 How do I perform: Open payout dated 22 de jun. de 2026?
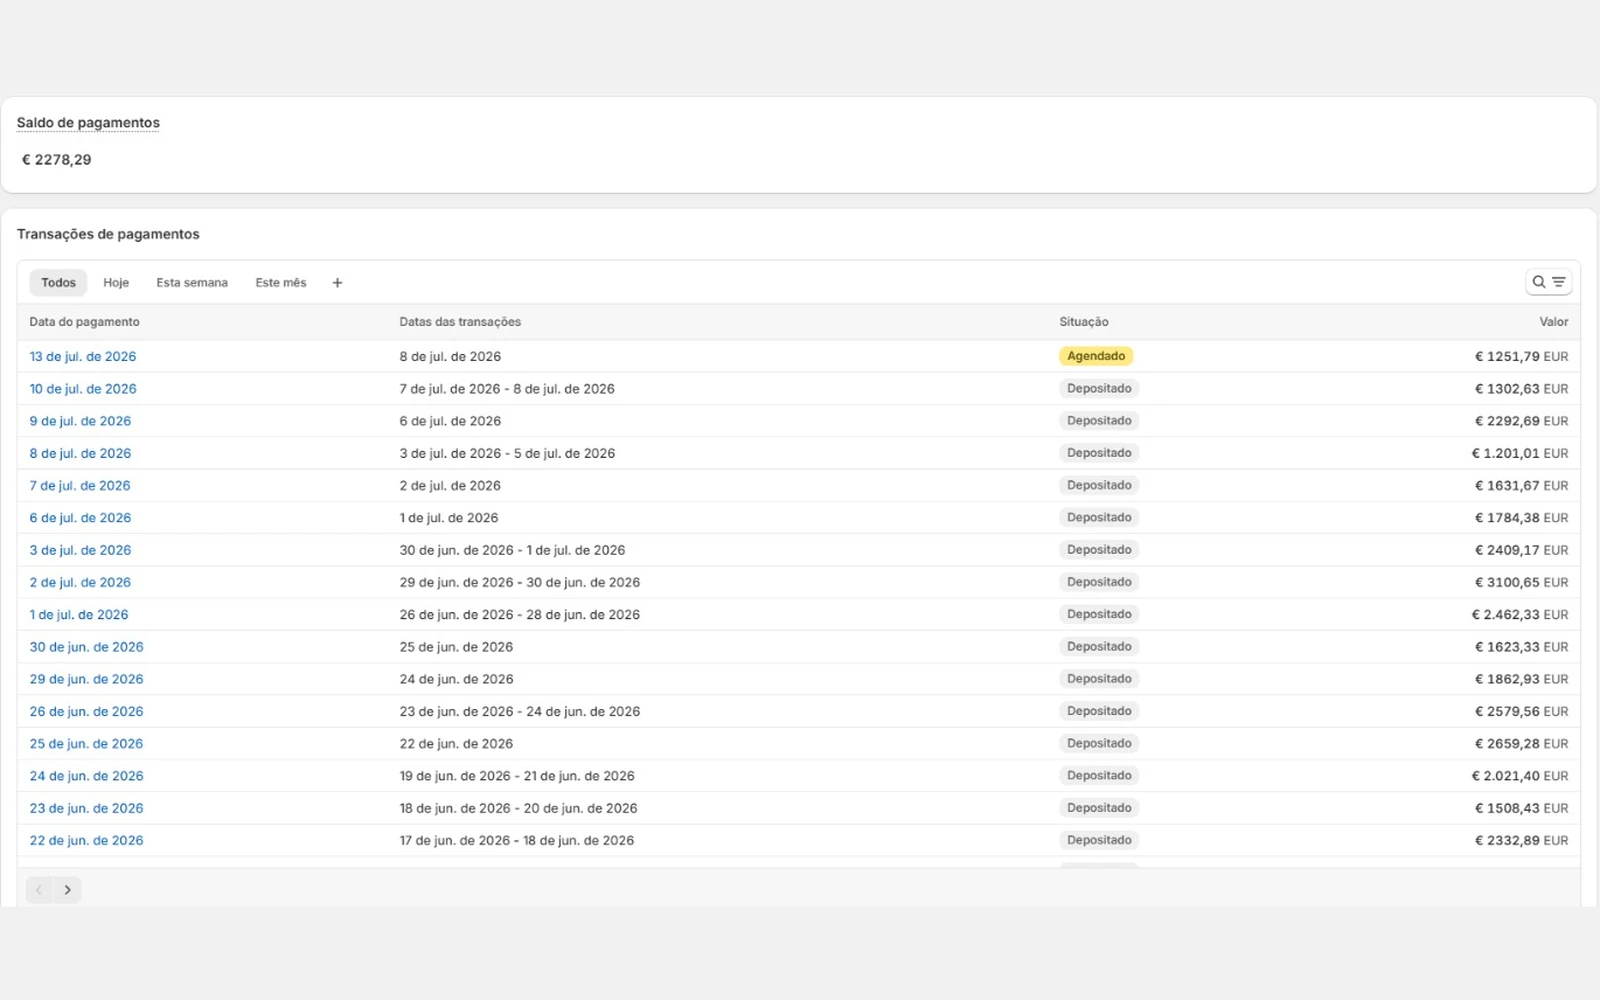pos(86,841)
